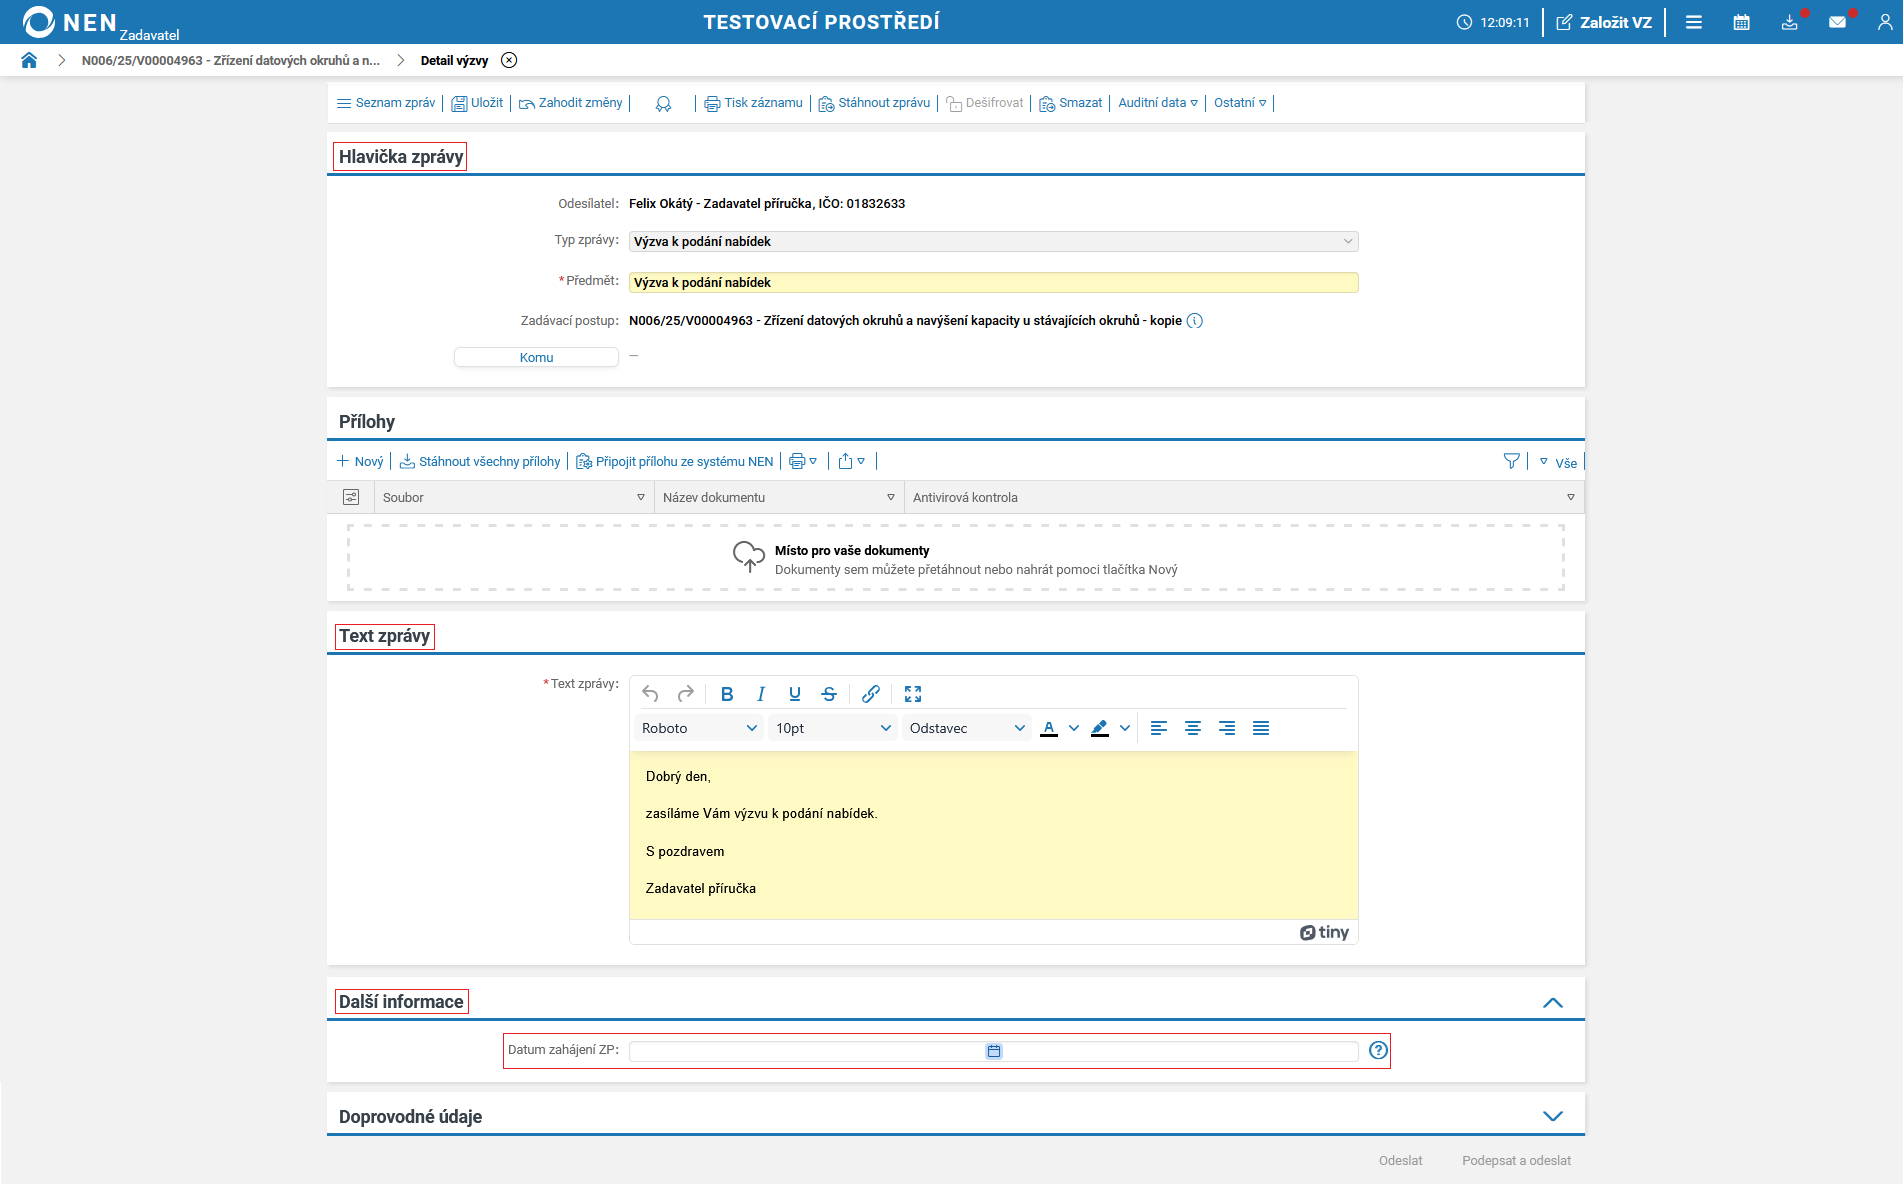Insert a link in the text editor
Image resolution: width=1903 pixels, height=1184 pixels.
(x=870, y=694)
